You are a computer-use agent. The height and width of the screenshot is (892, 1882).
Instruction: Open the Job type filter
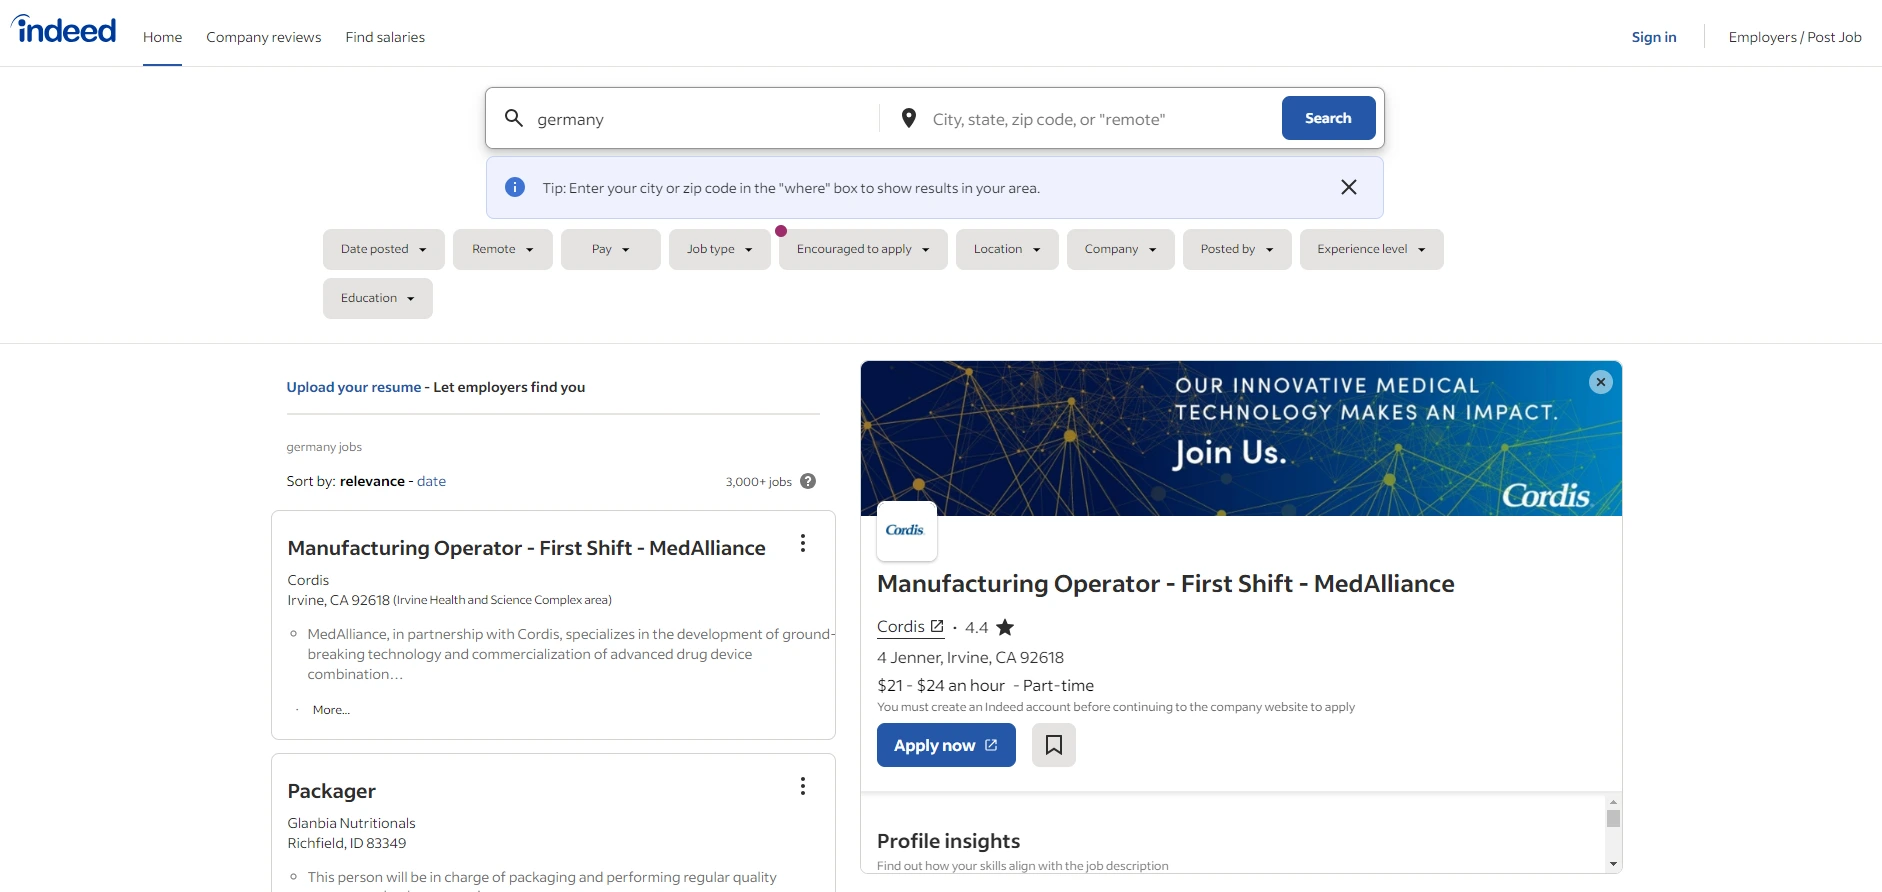point(720,249)
